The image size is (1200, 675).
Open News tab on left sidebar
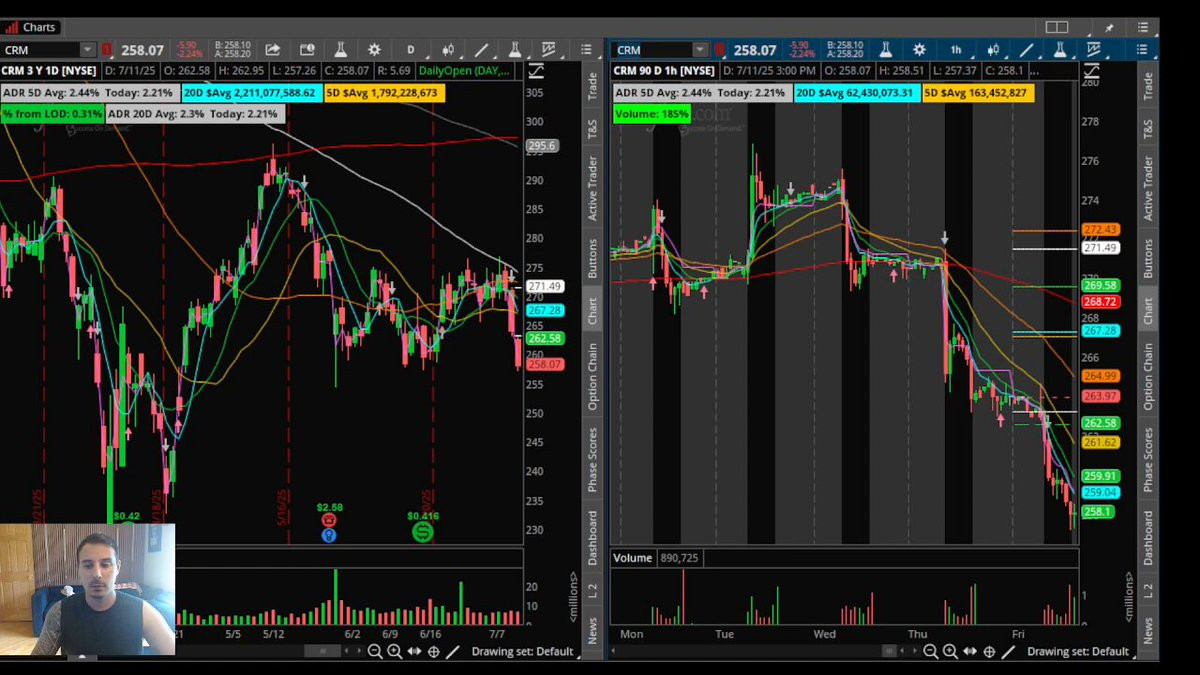pos(592,630)
